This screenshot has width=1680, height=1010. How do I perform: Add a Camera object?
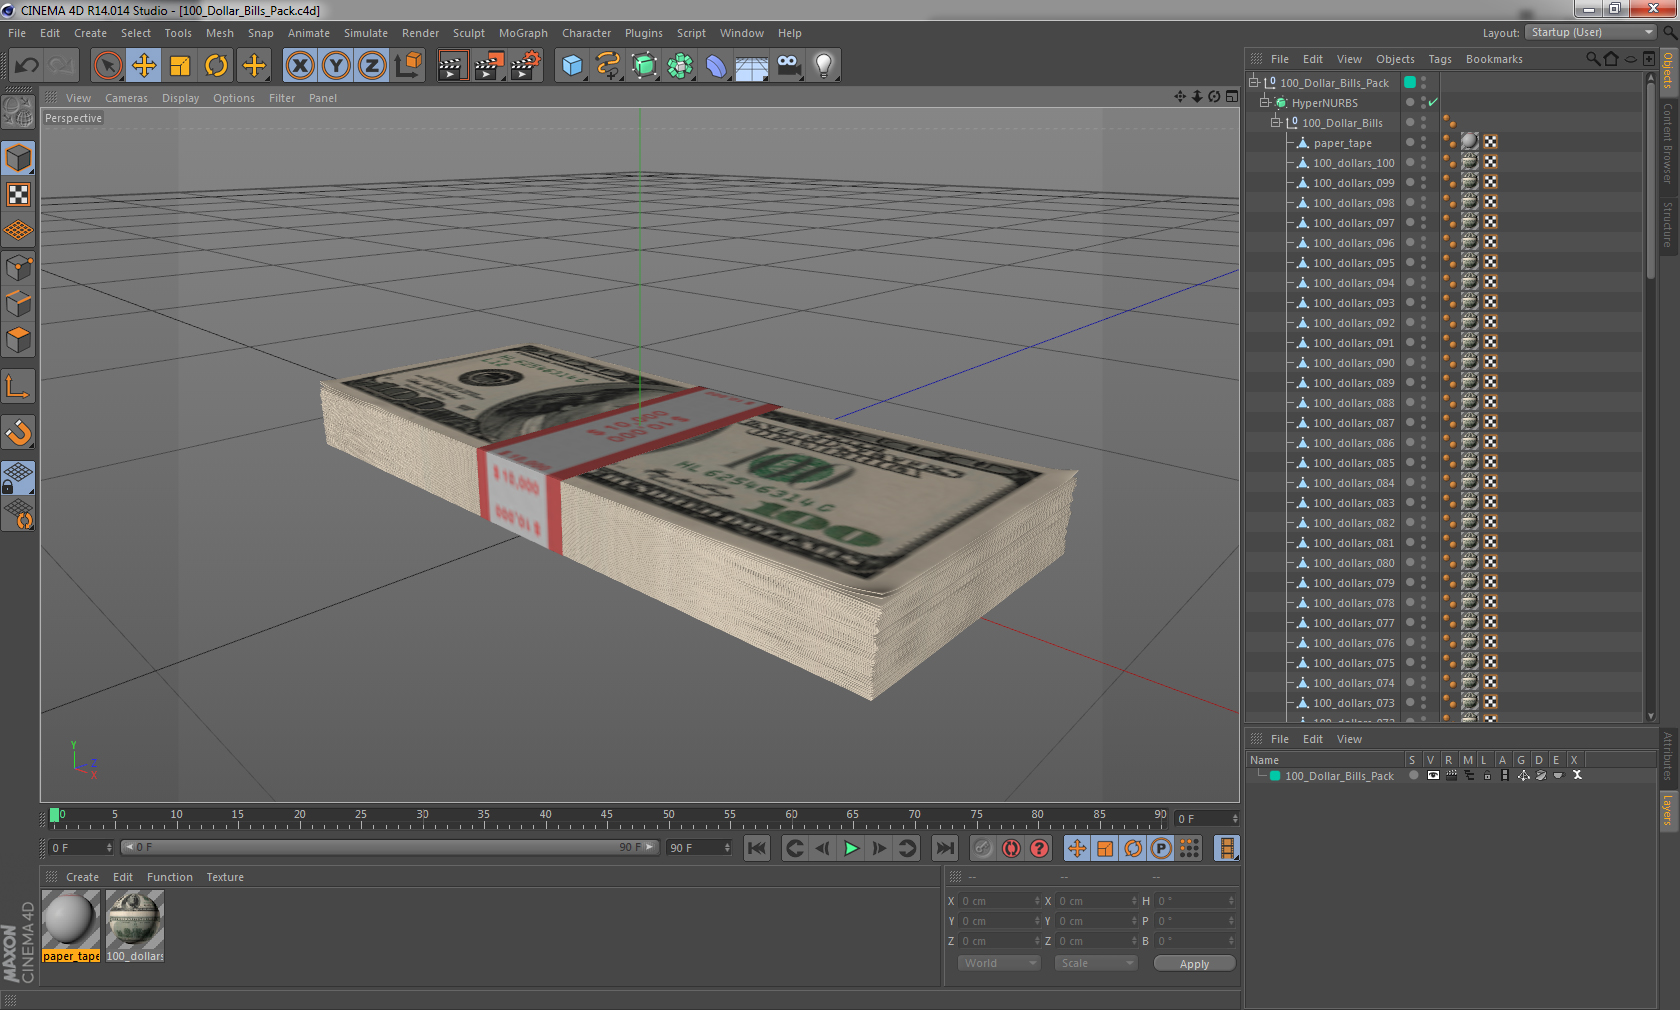pyautogui.click(x=788, y=66)
